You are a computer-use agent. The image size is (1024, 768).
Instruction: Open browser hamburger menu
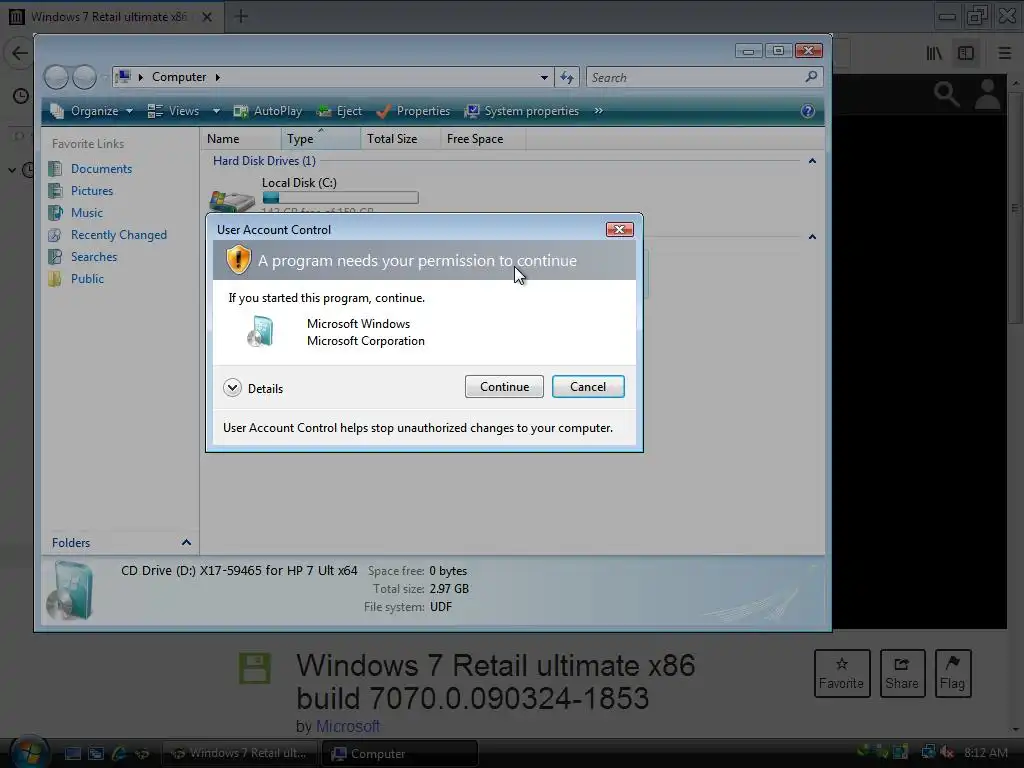[1004, 53]
